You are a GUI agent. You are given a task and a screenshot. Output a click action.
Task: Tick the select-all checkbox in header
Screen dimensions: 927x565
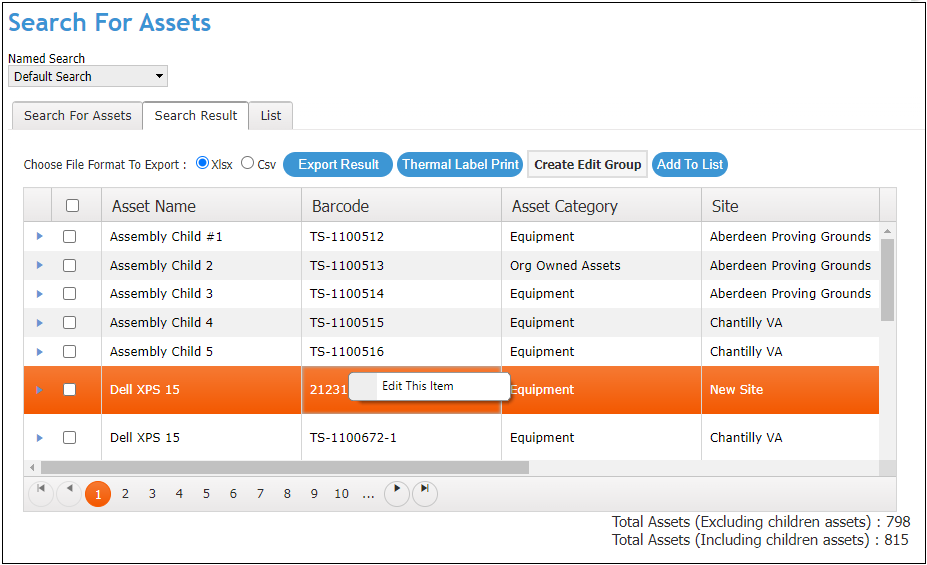72,206
